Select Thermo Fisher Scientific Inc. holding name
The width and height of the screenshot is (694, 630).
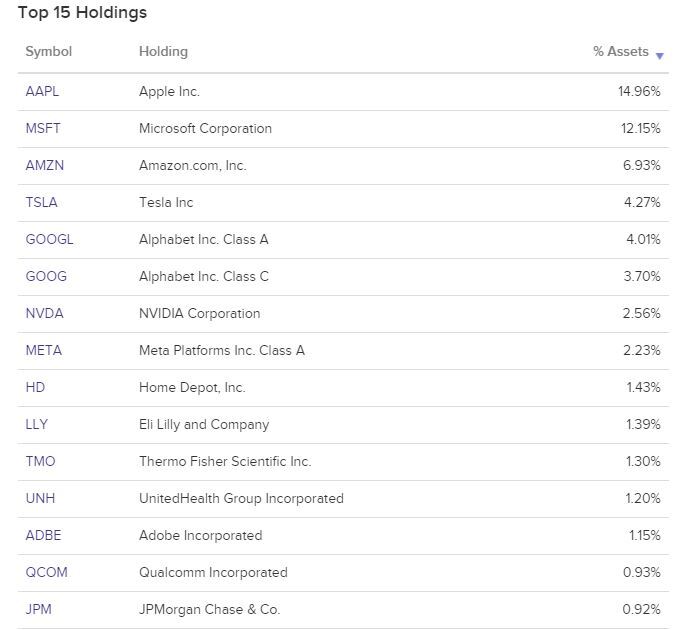[225, 461]
